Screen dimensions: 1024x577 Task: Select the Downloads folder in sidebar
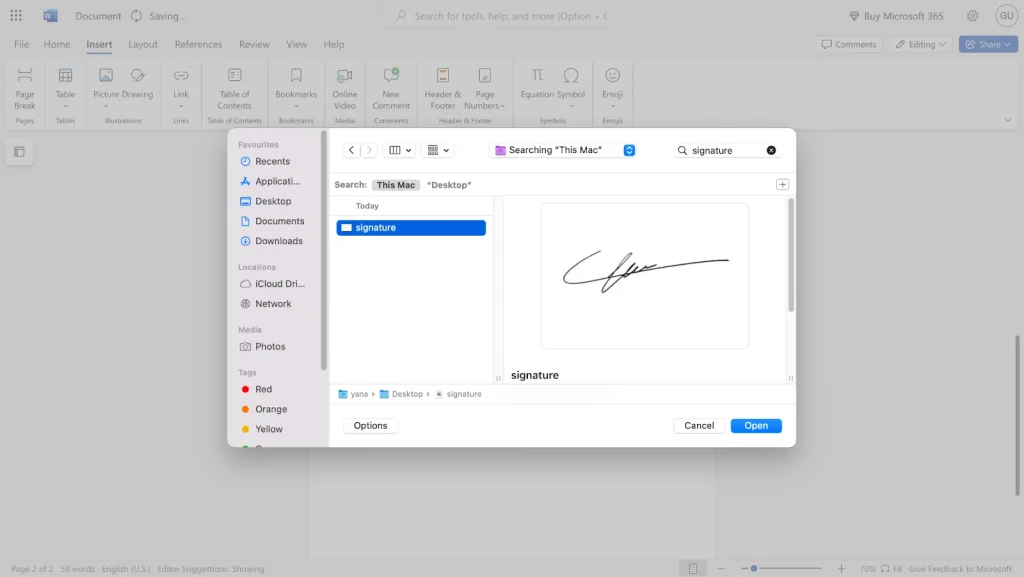click(x=278, y=241)
